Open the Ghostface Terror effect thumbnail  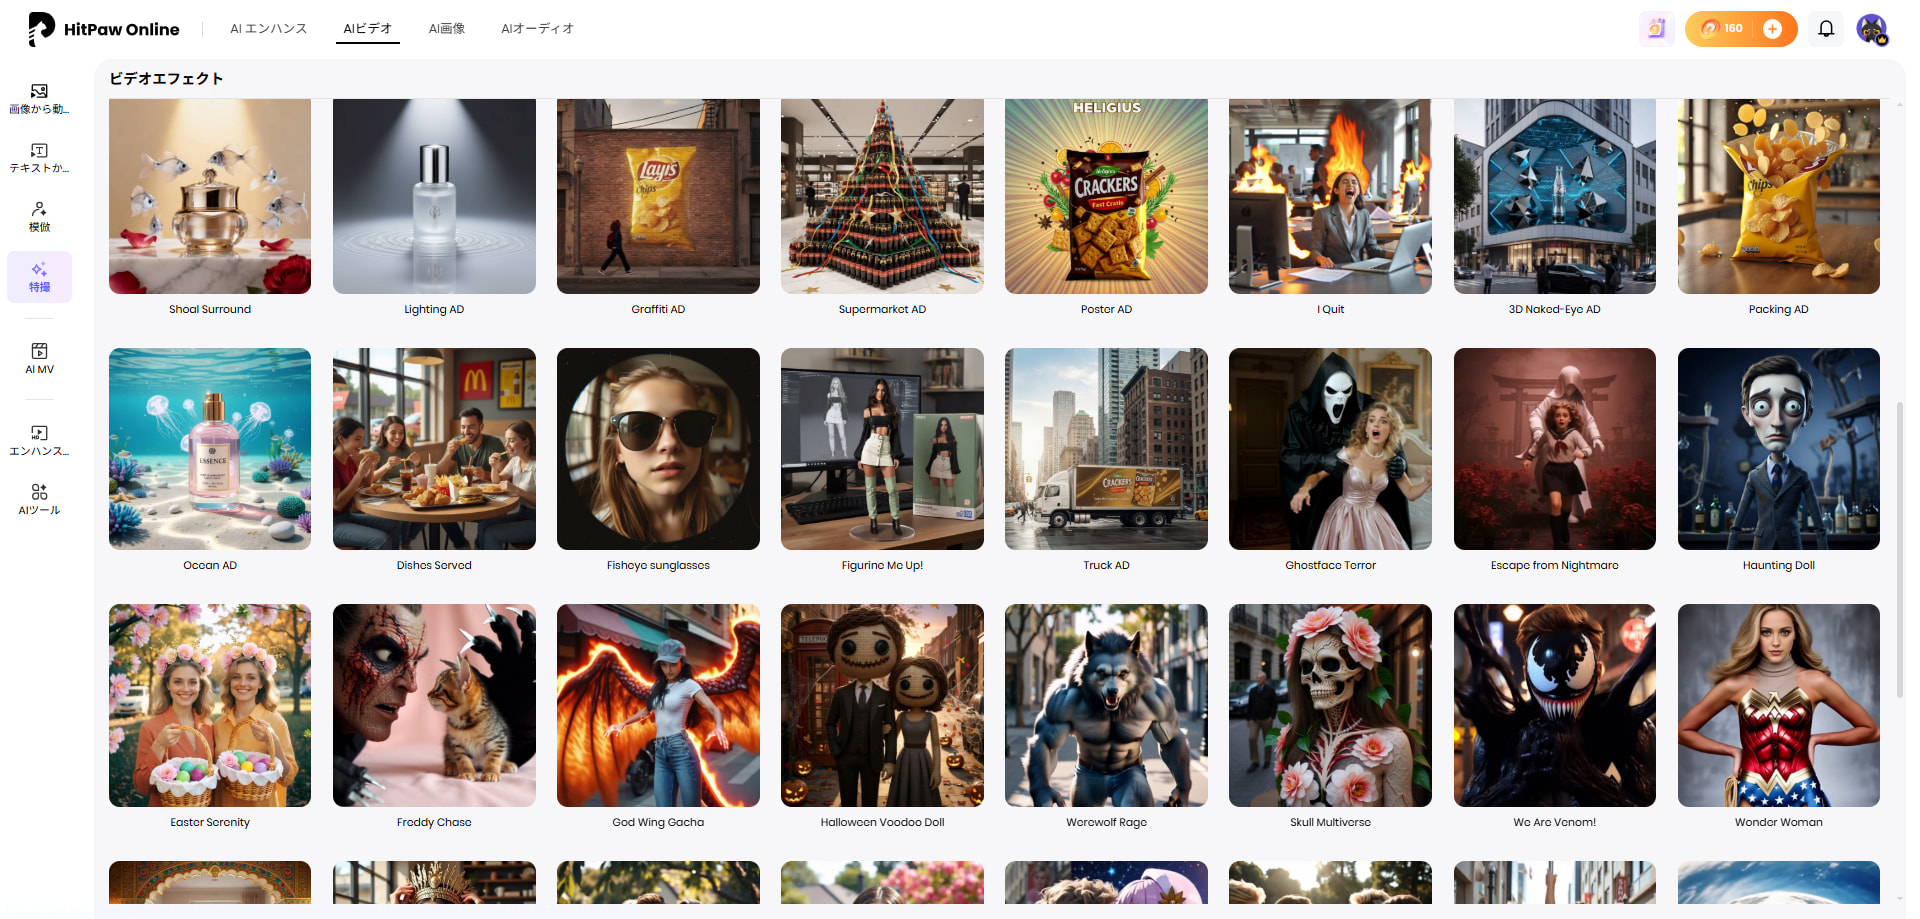tap(1330, 449)
